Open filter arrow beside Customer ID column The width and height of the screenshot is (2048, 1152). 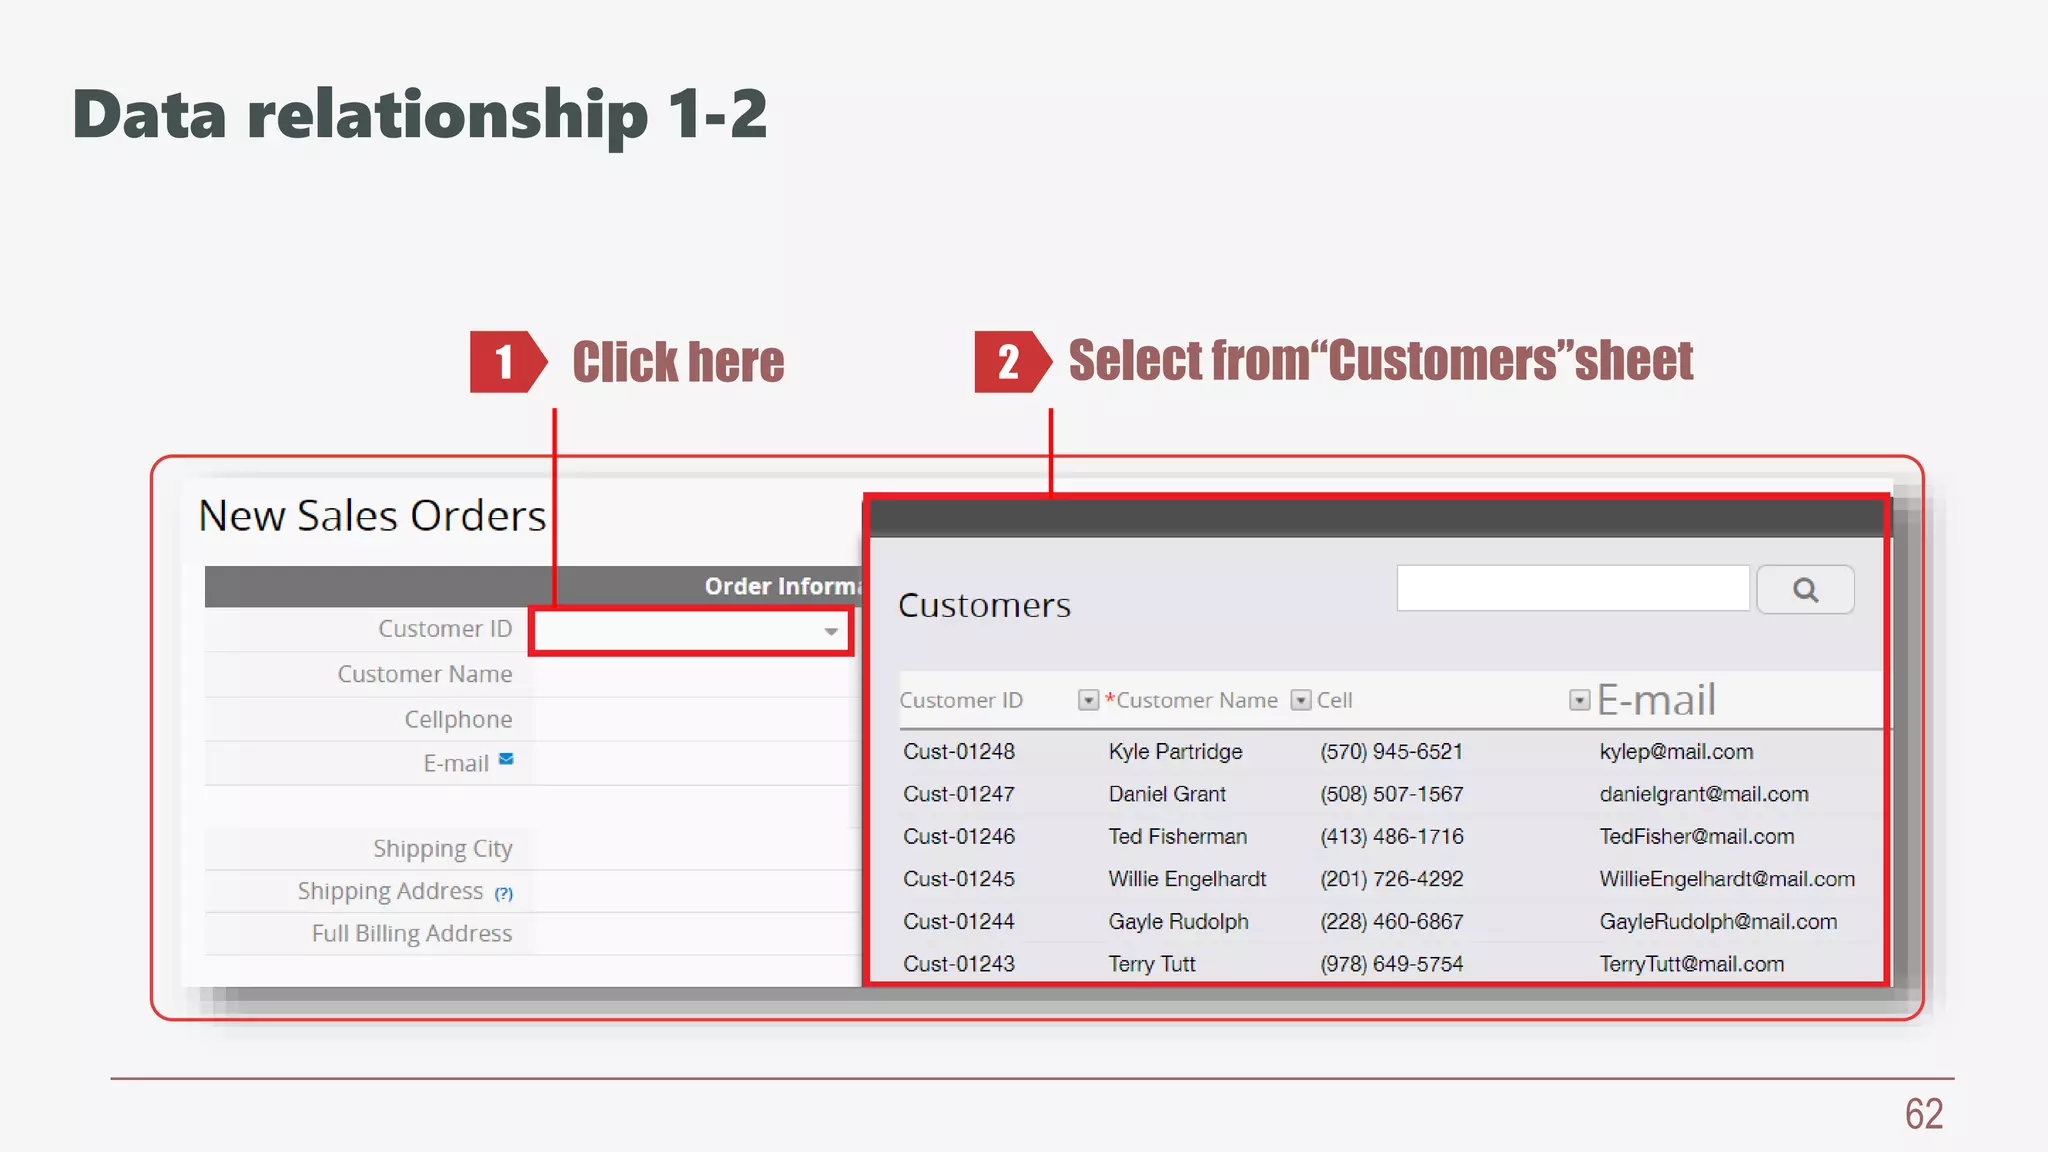click(x=1089, y=700)
